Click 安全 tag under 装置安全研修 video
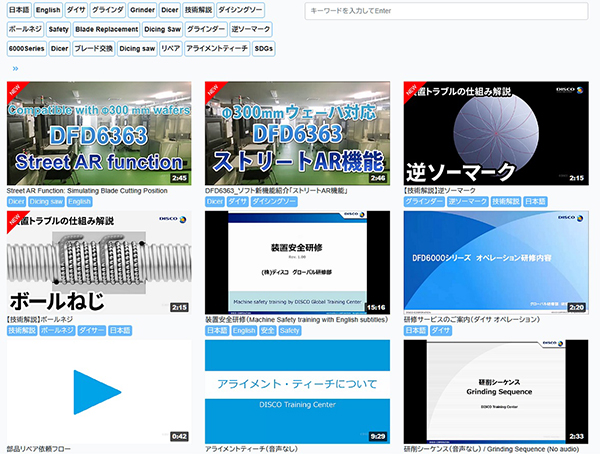This screenshot has width=600, height=454. click(x=267, y=330)
